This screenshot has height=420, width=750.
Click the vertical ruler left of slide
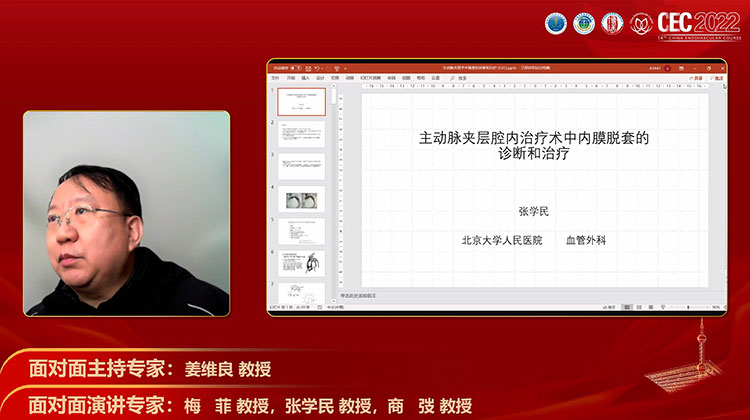[x=341, y=189]
